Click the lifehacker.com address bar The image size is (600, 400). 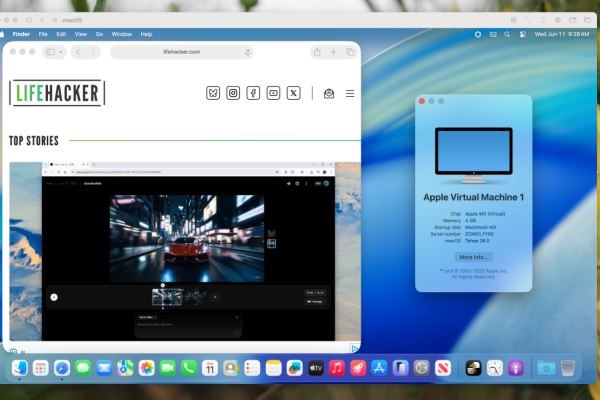pos(182,52)
